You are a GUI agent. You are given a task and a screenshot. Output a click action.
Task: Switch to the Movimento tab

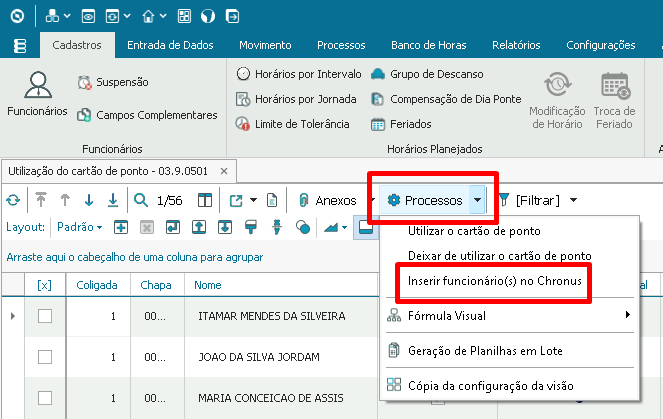pyautogui.click(x=265, y=45)
